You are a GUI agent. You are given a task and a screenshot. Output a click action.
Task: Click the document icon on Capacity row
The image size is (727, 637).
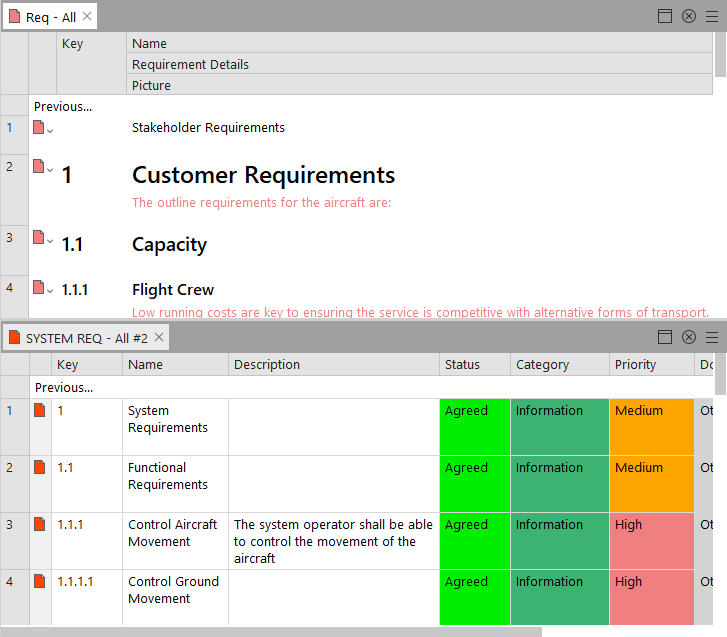coord(39,237)
